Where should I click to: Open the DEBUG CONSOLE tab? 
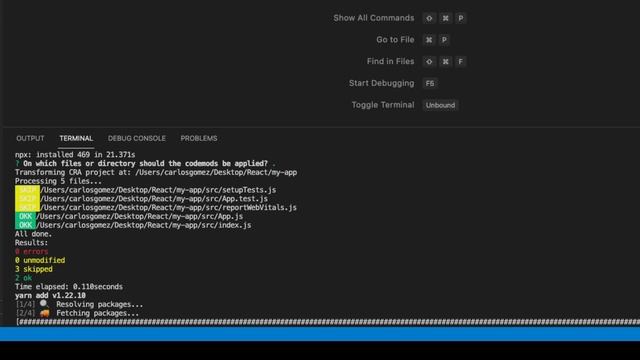coord(137,138)
